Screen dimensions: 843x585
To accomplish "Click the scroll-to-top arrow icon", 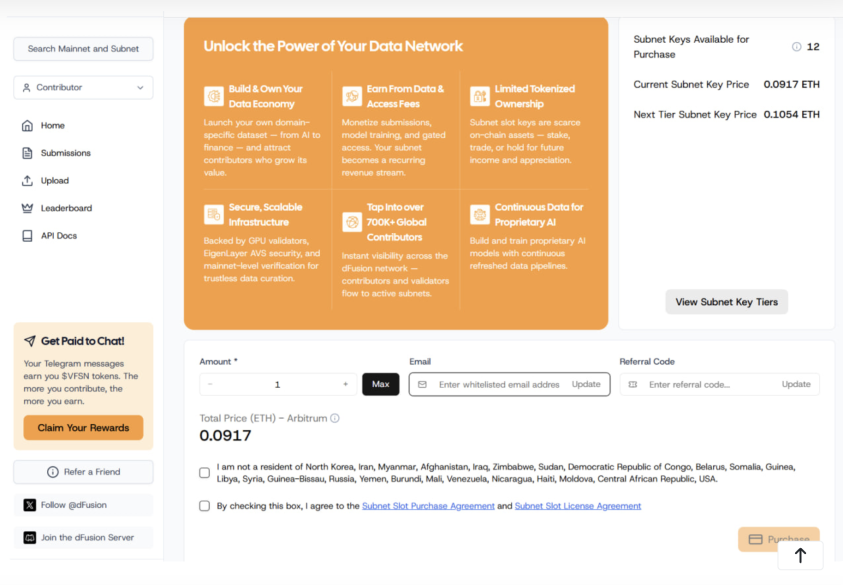I will point(800,555).
